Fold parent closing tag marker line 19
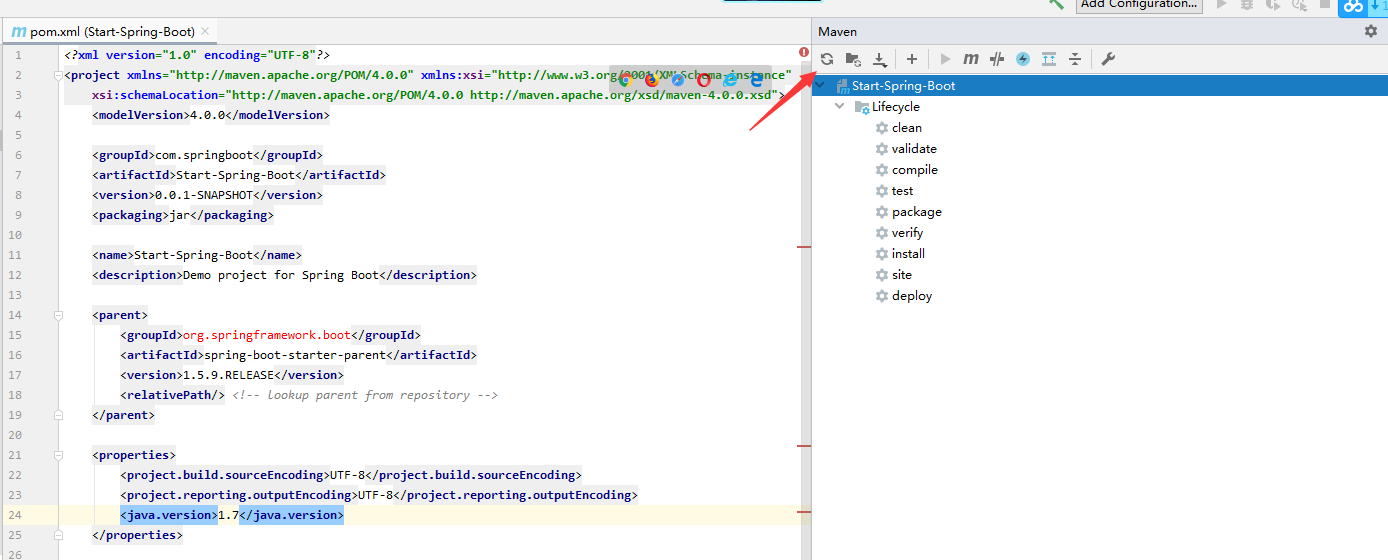1388x560 pixels. [59, 415]
